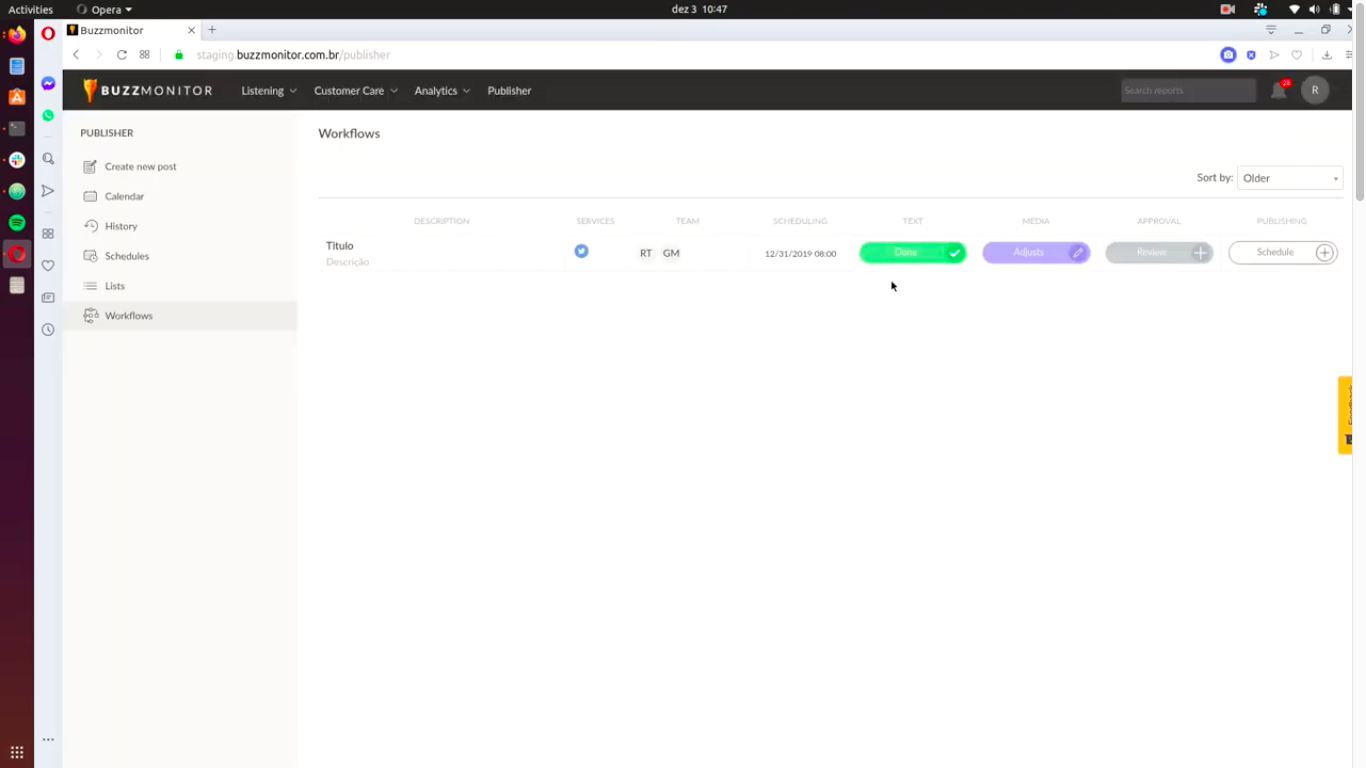Click the pencil icon on Adjusts
Viewport: 1366px width, 768px height.
(1077, 253)
